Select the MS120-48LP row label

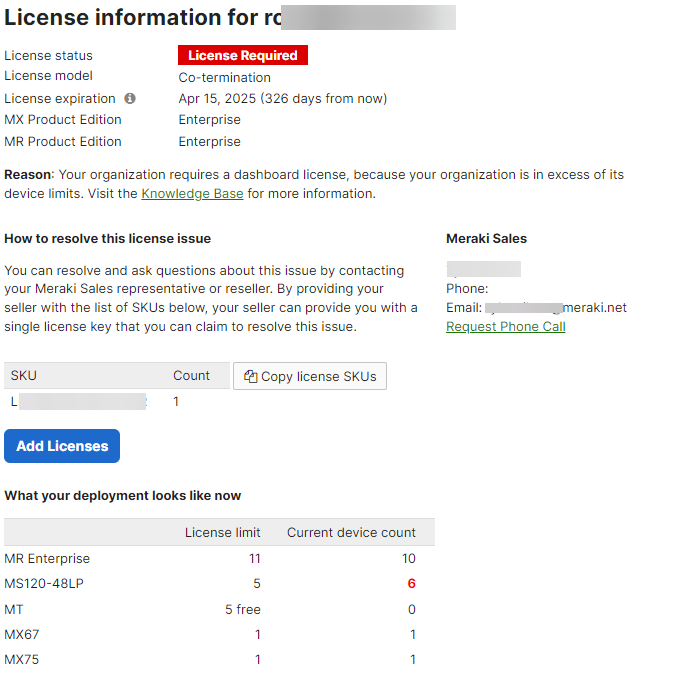pos(44,584)
